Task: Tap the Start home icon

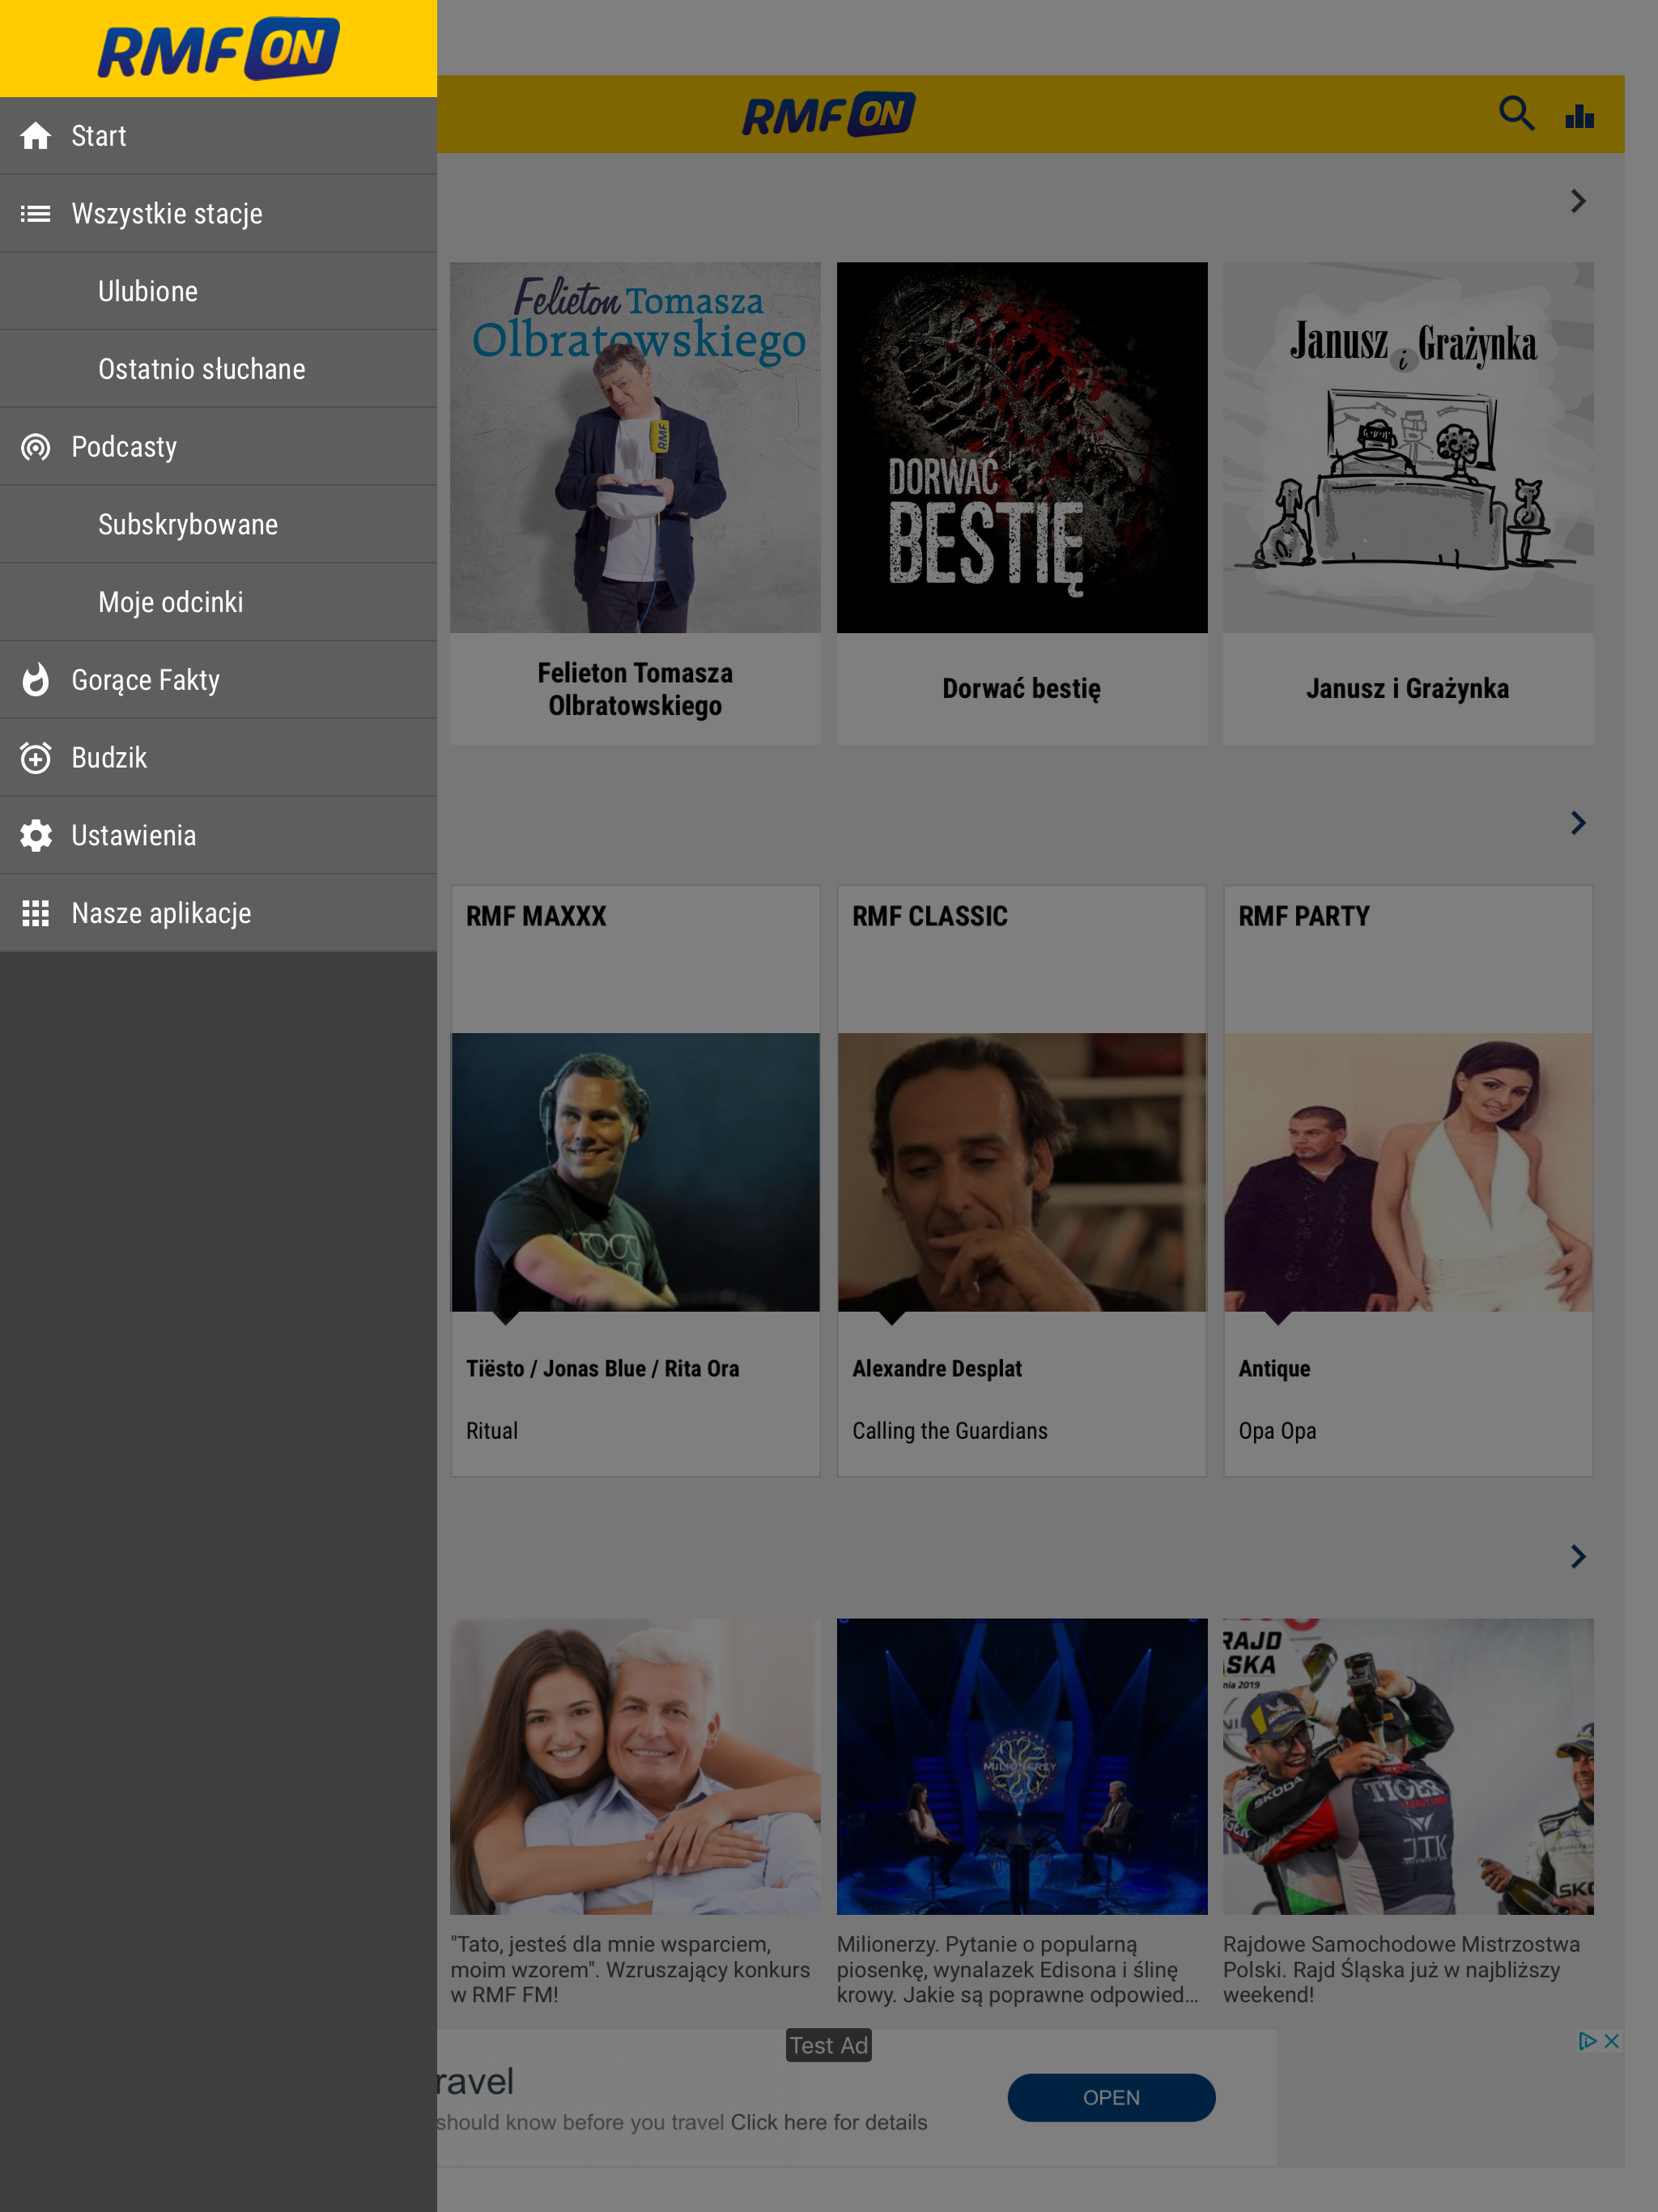Action: [x=36, y=136]
